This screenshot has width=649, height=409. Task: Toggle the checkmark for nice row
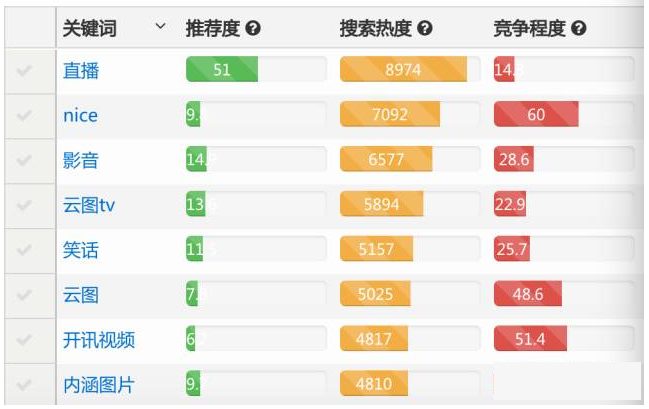click(24, 115)
